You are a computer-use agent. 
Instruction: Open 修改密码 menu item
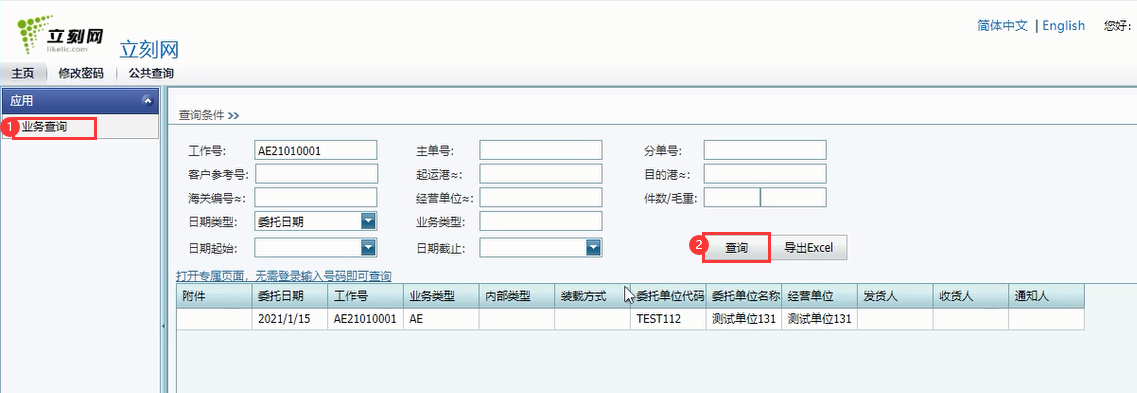point(81,73)
